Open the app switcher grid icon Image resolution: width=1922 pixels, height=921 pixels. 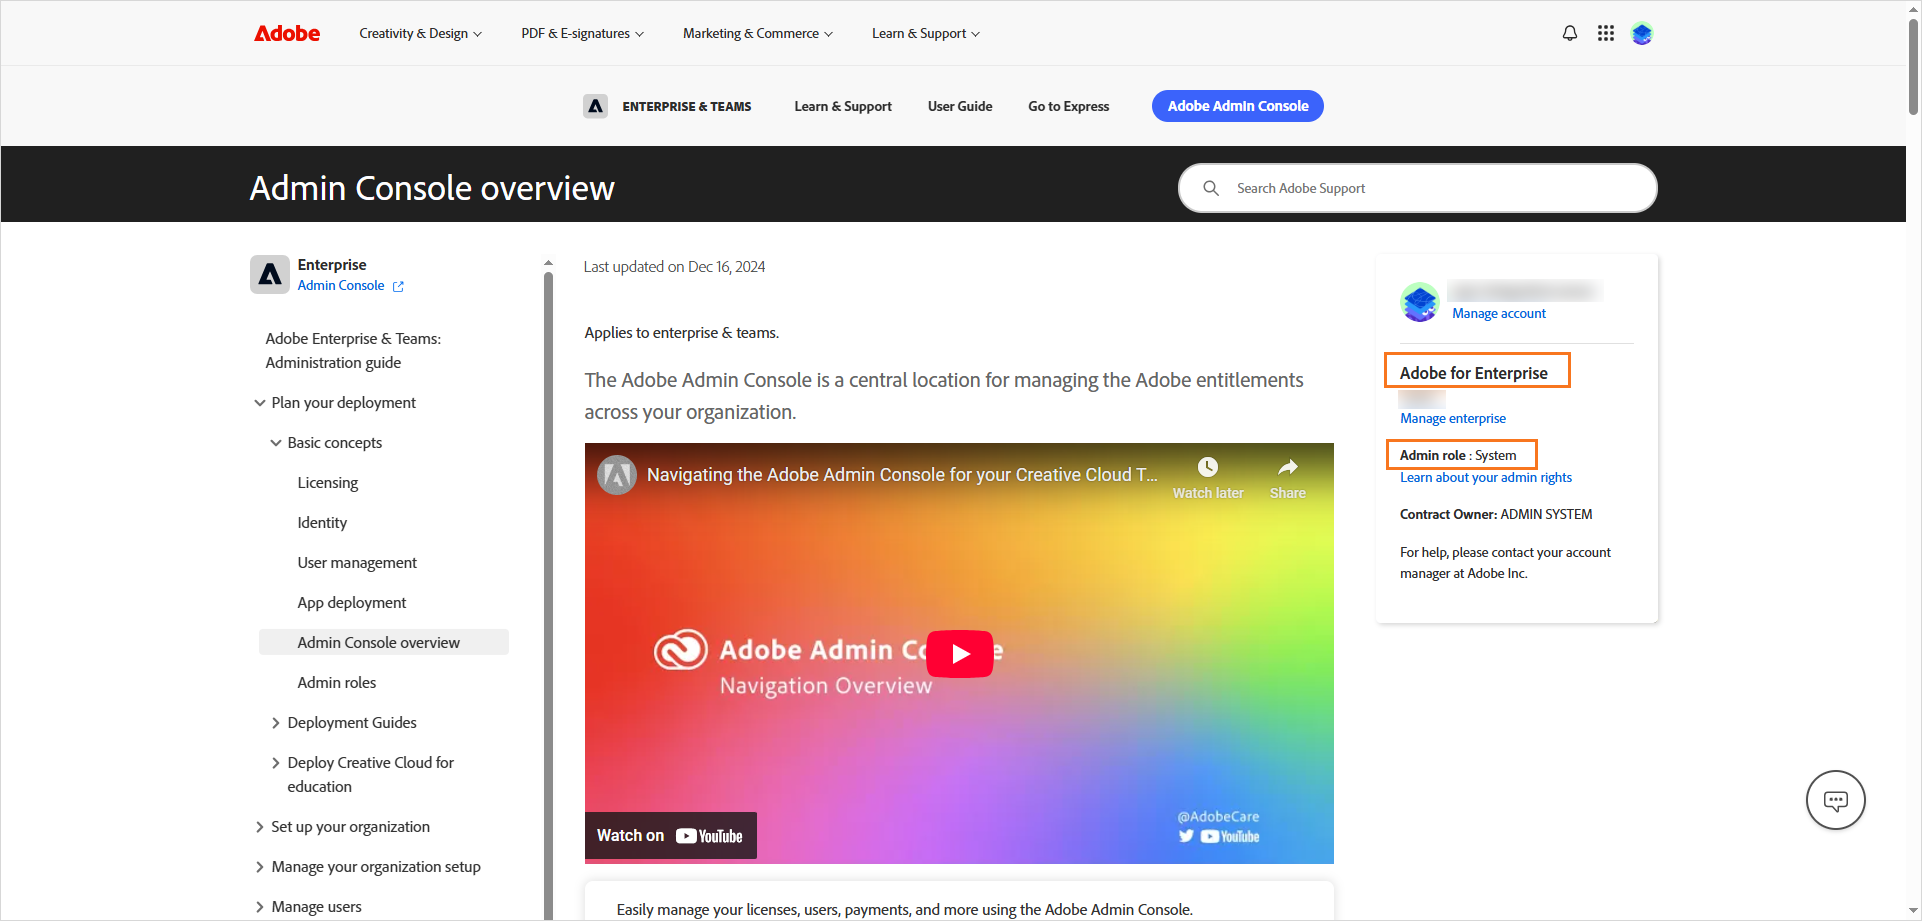(x=1606, y=33)
